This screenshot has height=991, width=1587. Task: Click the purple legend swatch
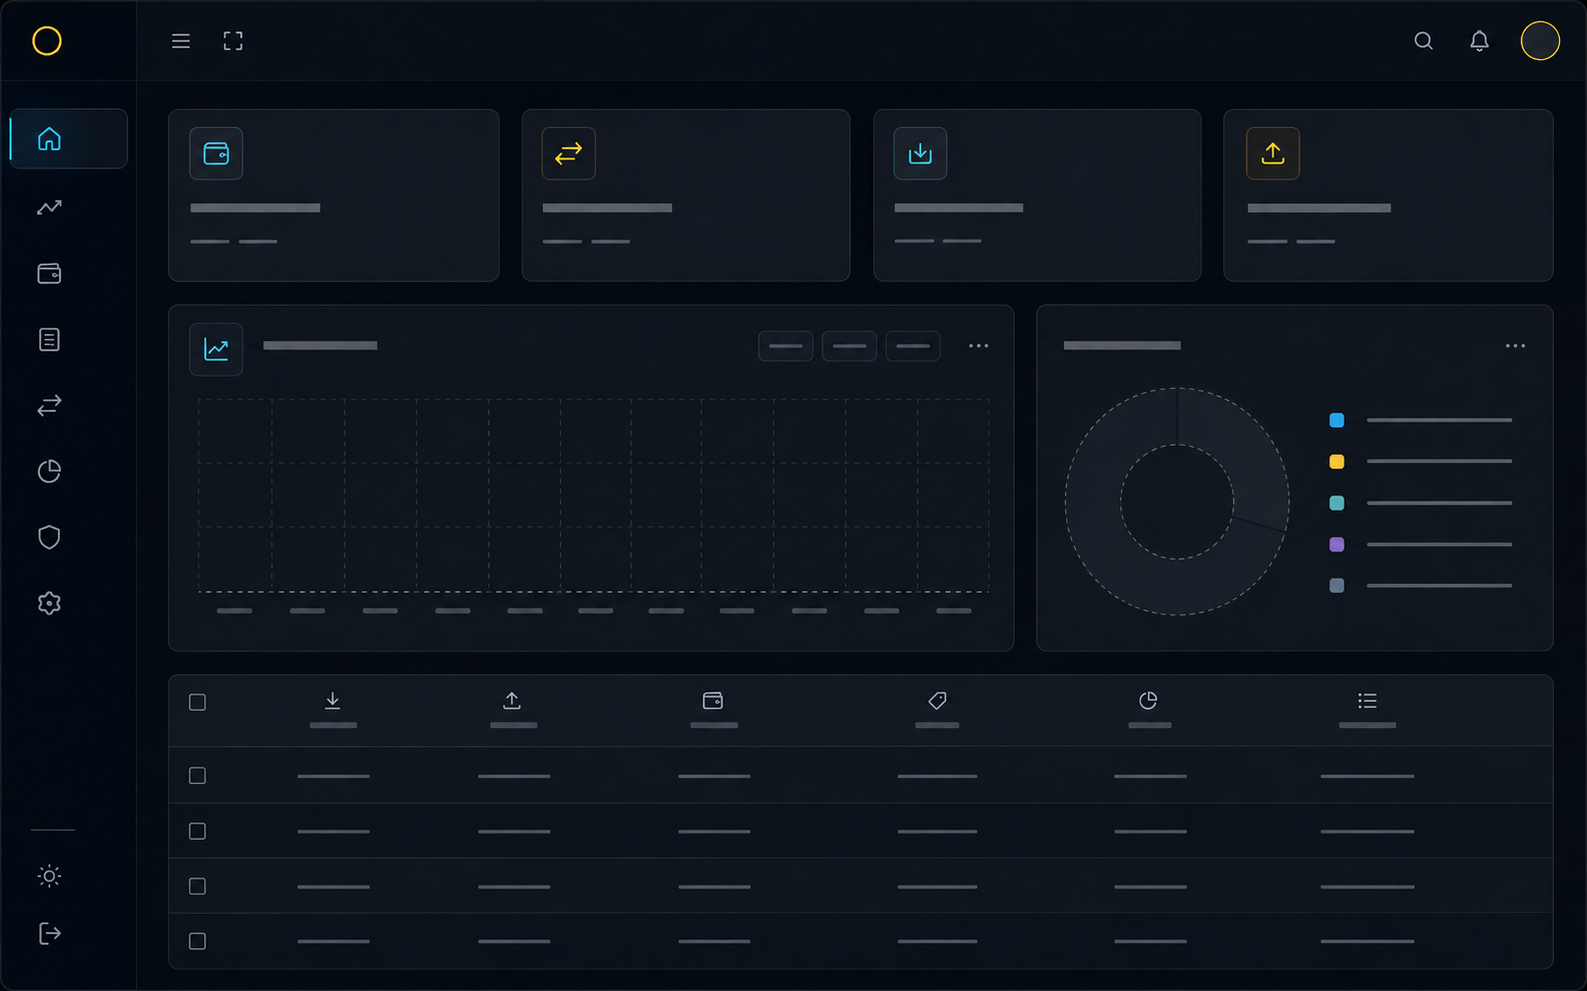point(1336,544)
